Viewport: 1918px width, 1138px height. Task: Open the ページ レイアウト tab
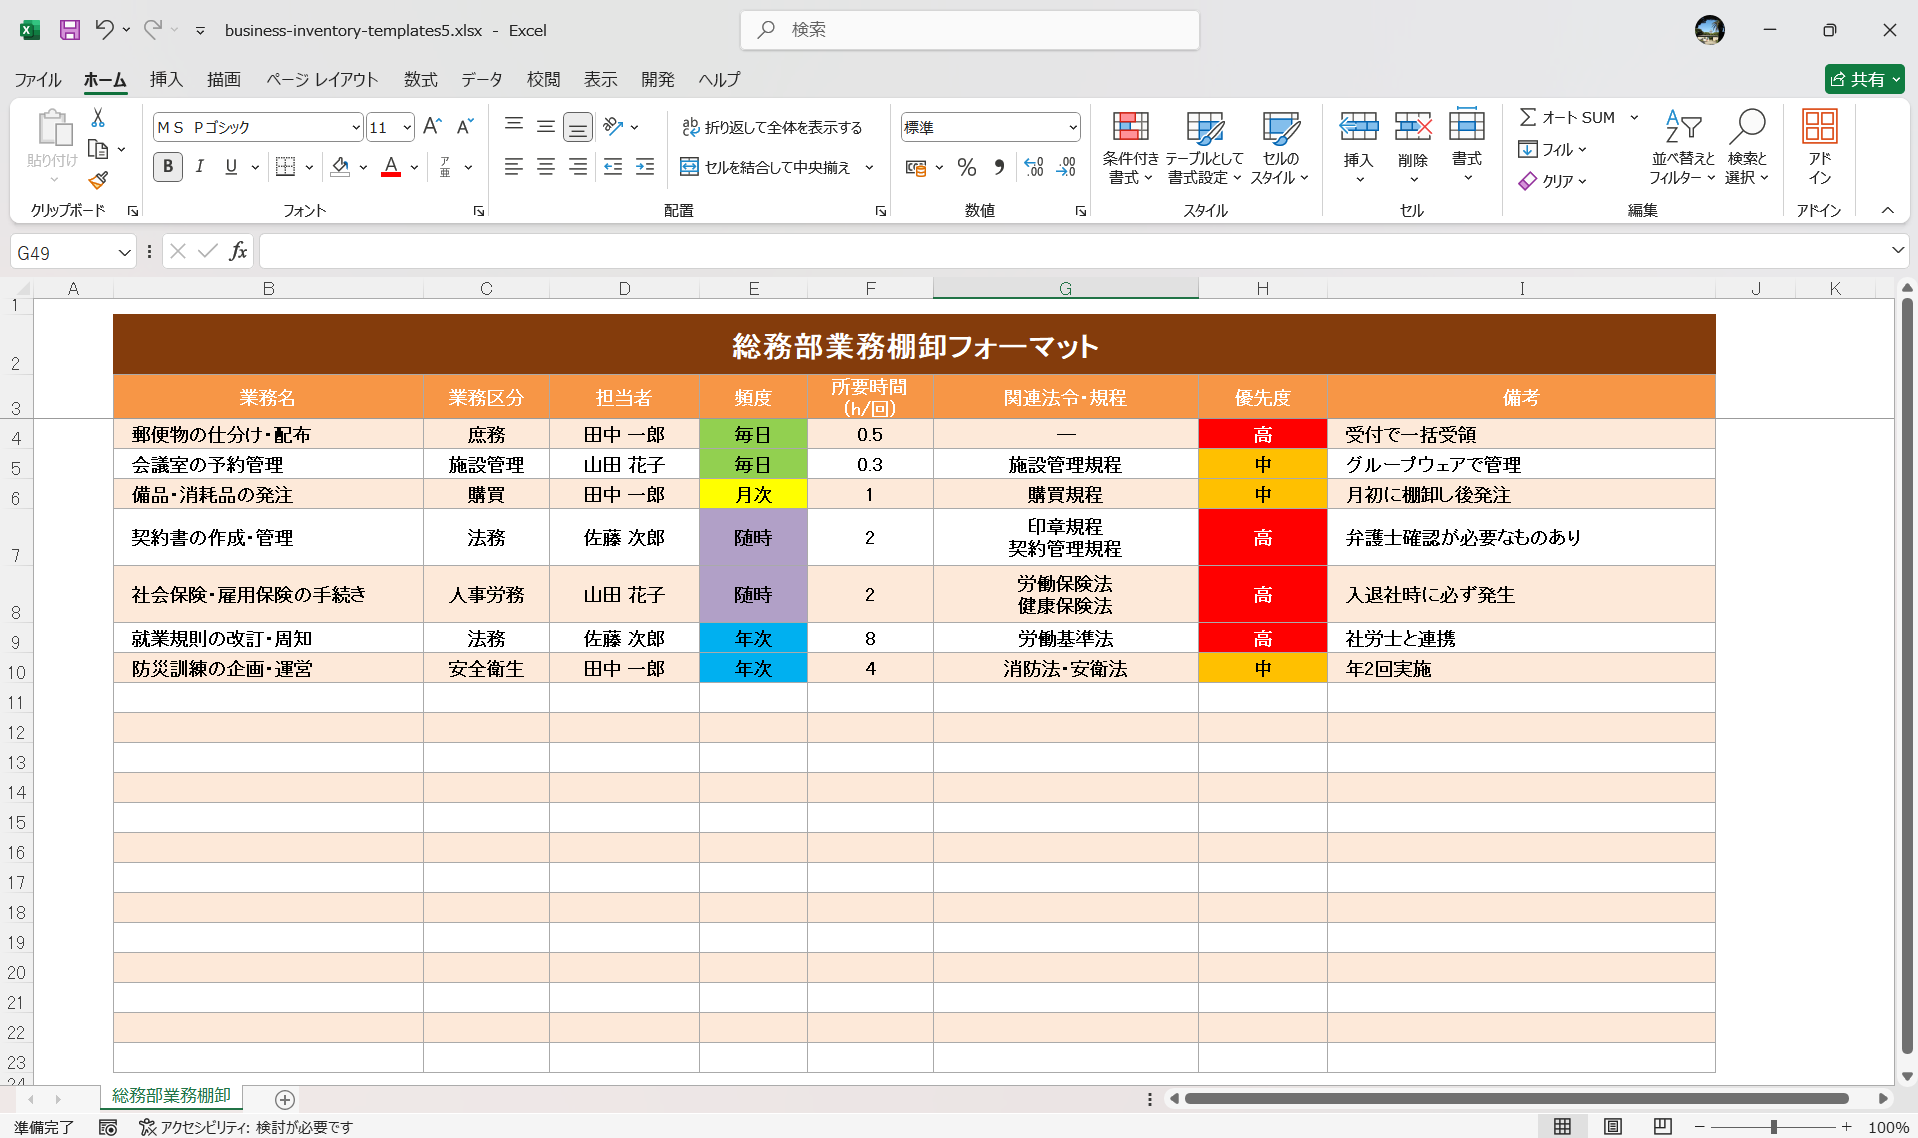coord(322,80)
